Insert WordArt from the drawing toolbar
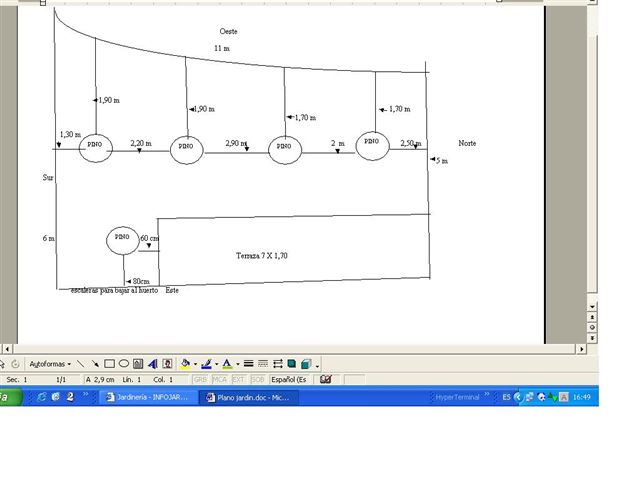The height and width of the screenshot is (480, 640). (153, 364)
